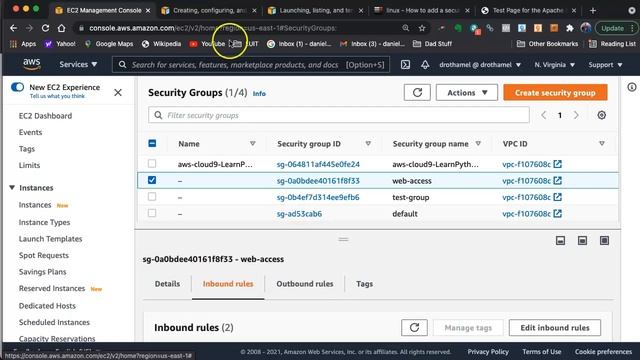Open the browser extensions puzzle icon

tap(570, 28)
